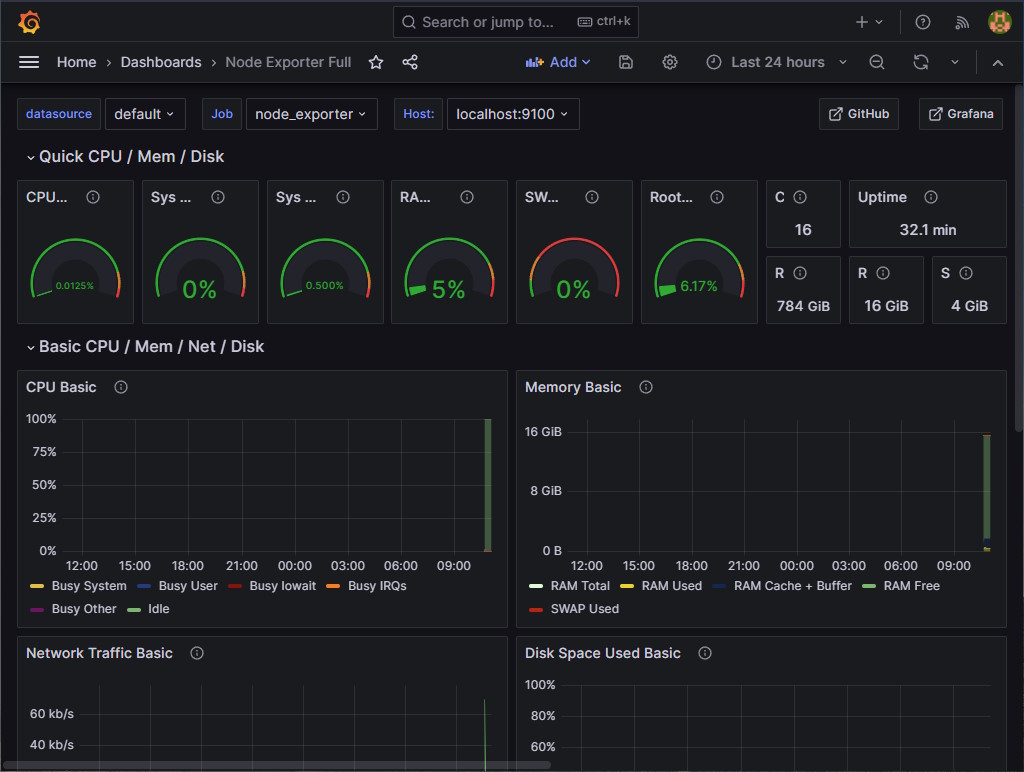Open the main navigation hamburger menu
The width and height of the screenshot is (1024, 772).
[29, 61]
